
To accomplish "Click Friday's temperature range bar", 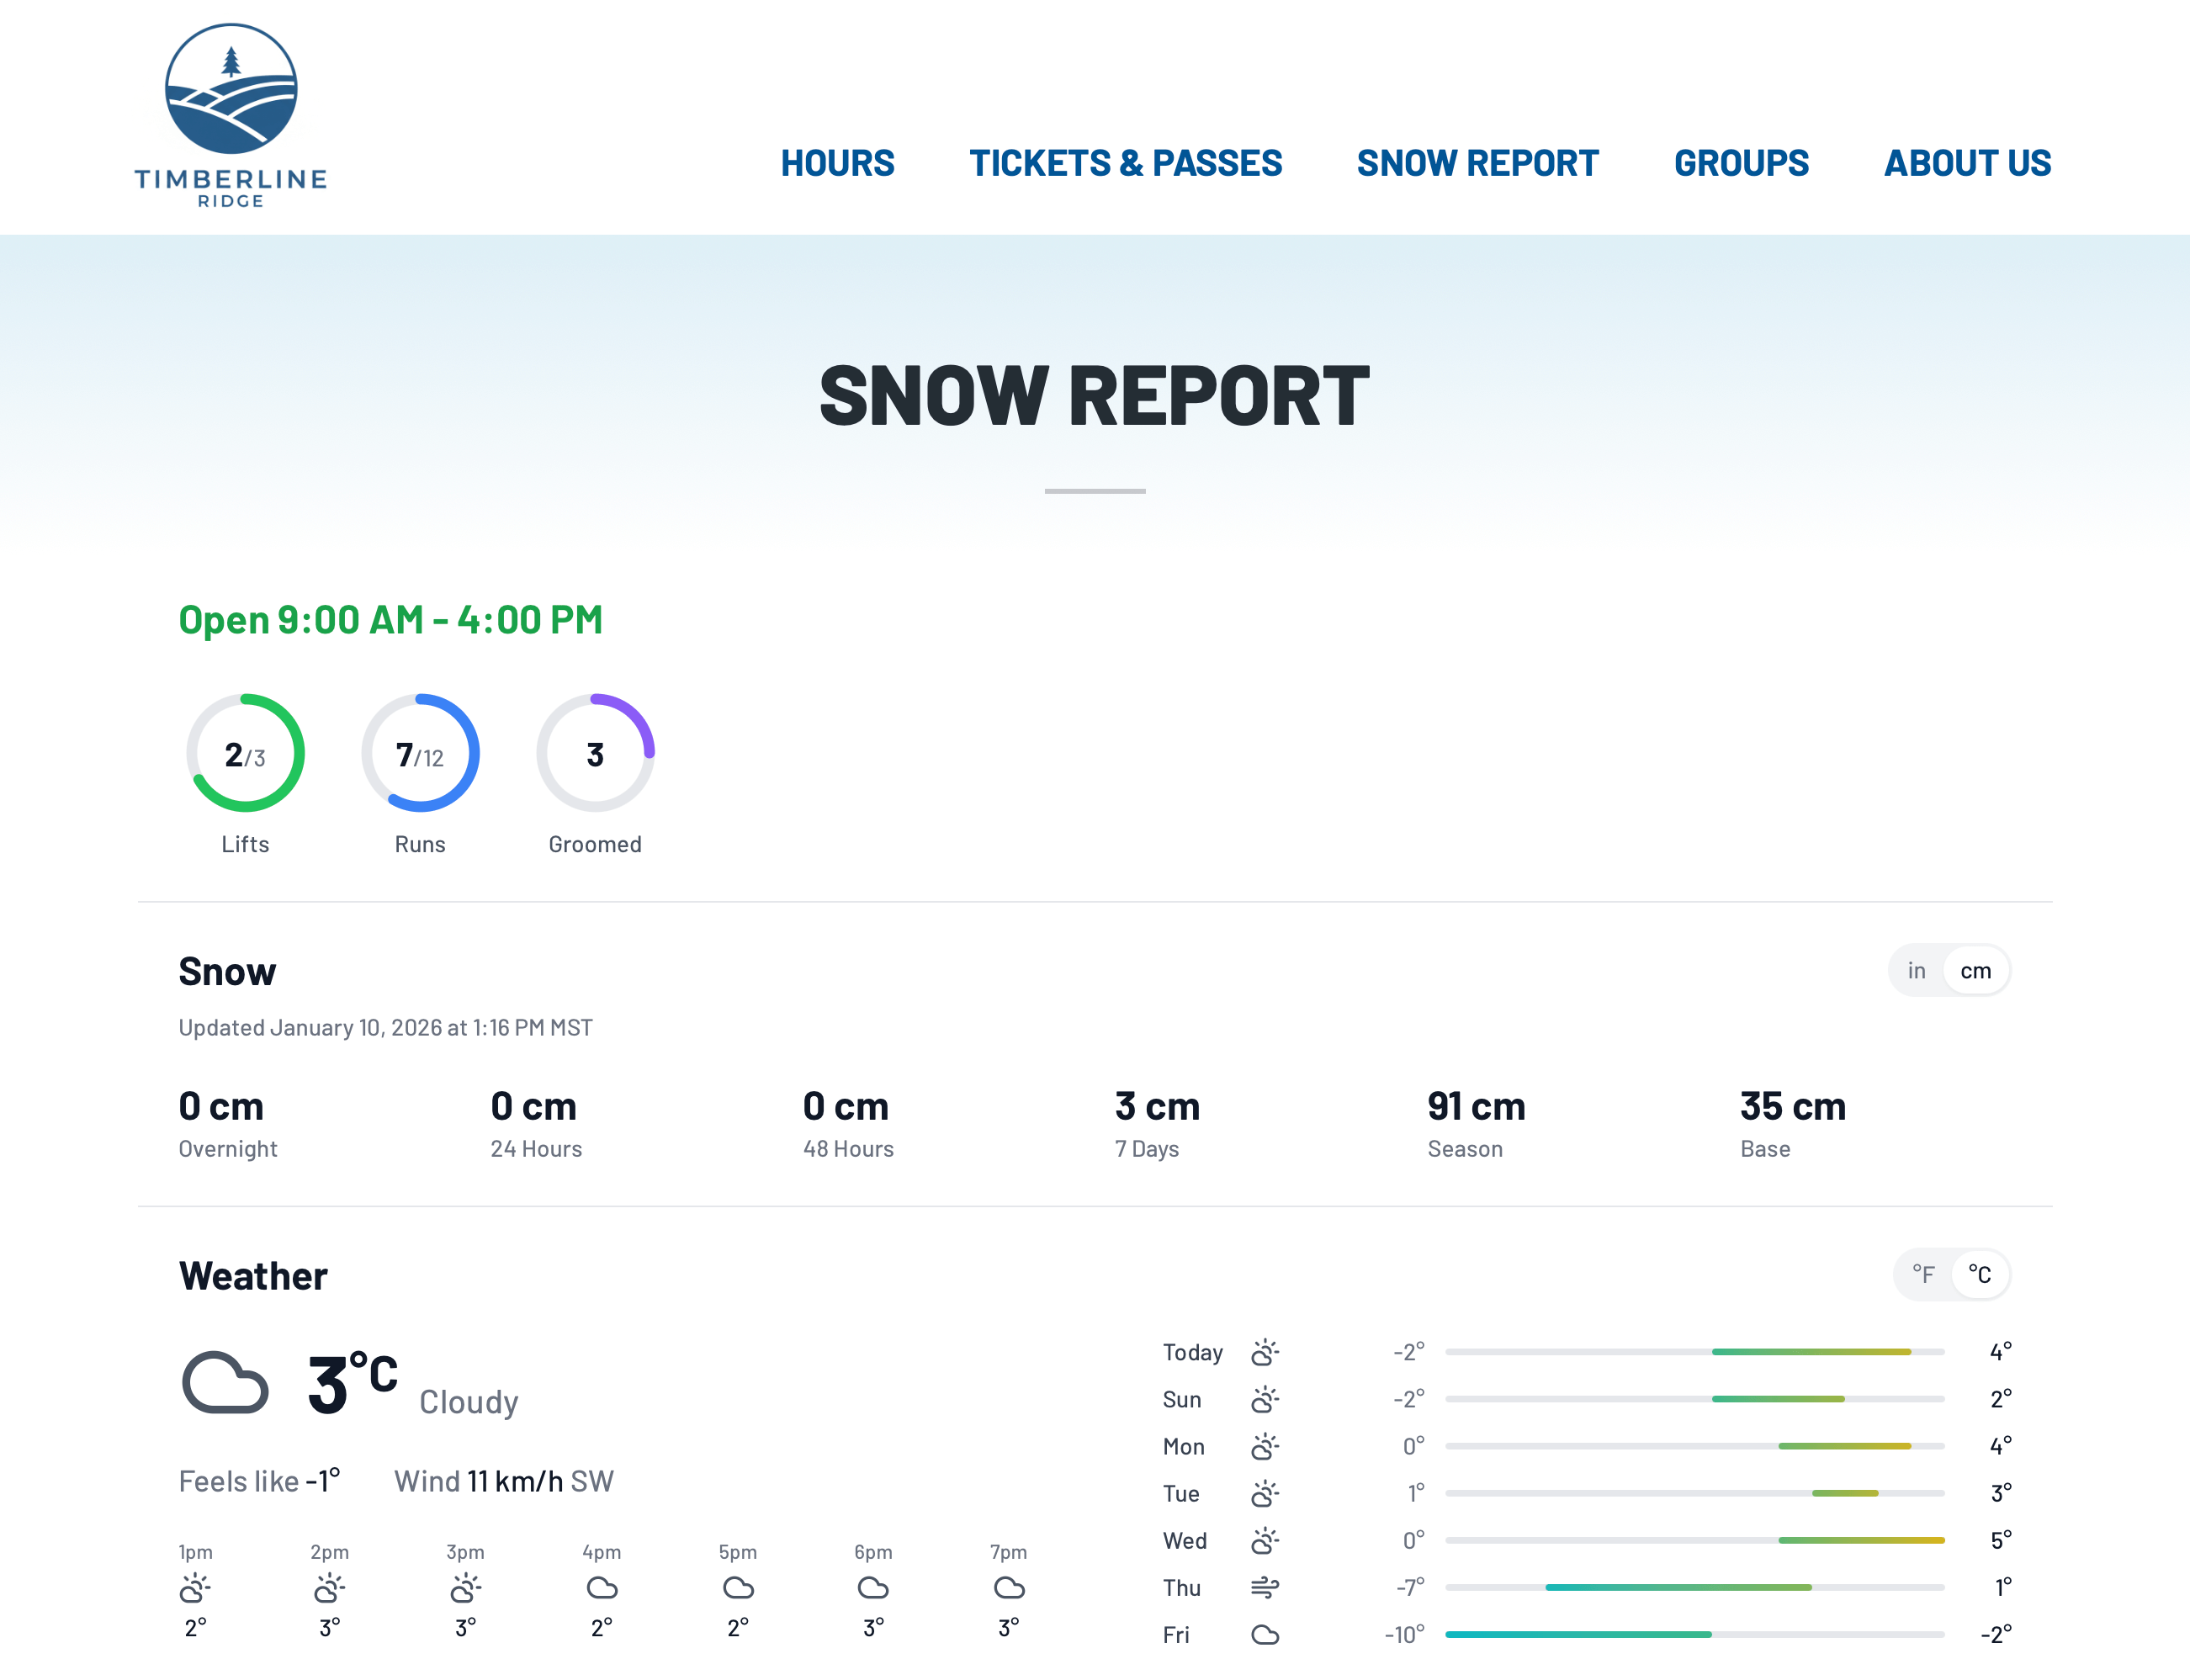I will (1695, 1634).
